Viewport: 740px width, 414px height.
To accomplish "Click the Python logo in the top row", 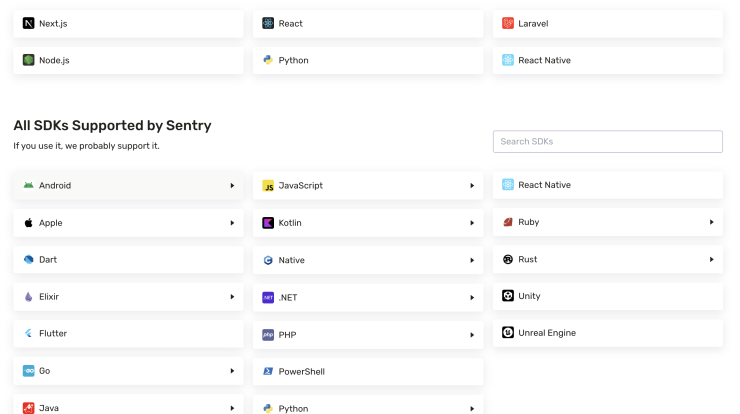I will [x=268, y=60].
